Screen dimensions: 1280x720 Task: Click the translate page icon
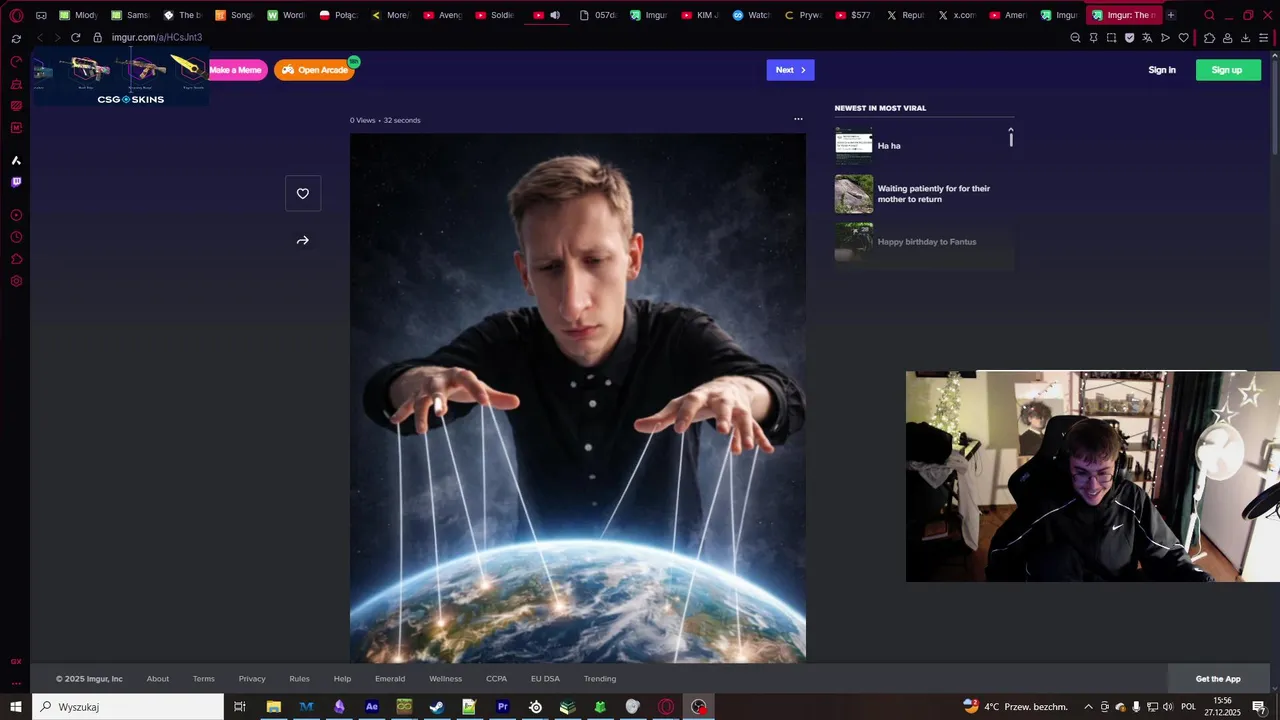click(1147, 38)
